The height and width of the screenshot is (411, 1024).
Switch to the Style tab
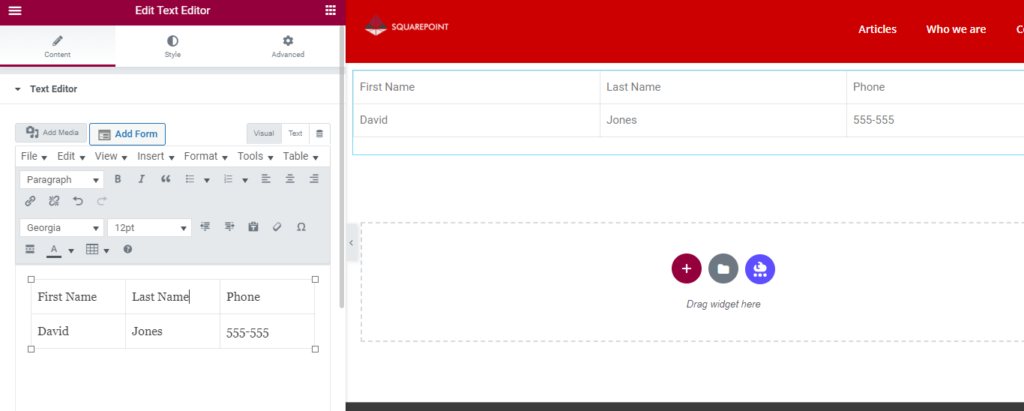click(172, 46)
